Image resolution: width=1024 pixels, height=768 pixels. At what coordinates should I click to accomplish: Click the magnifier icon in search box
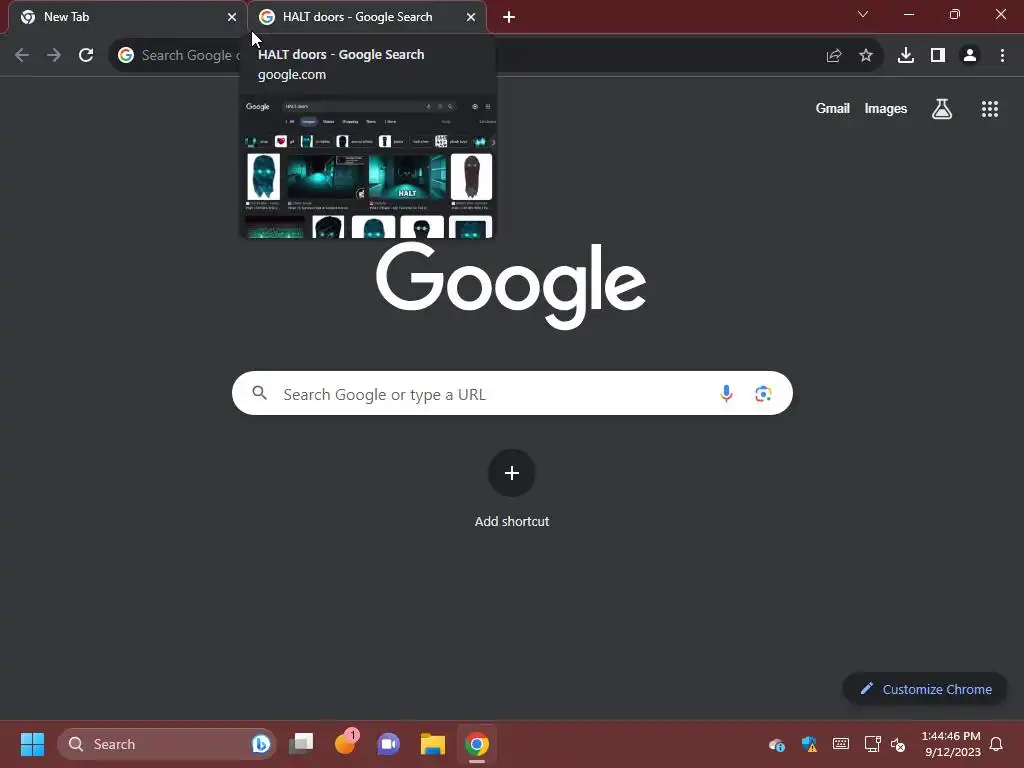(x=260, y=393)
